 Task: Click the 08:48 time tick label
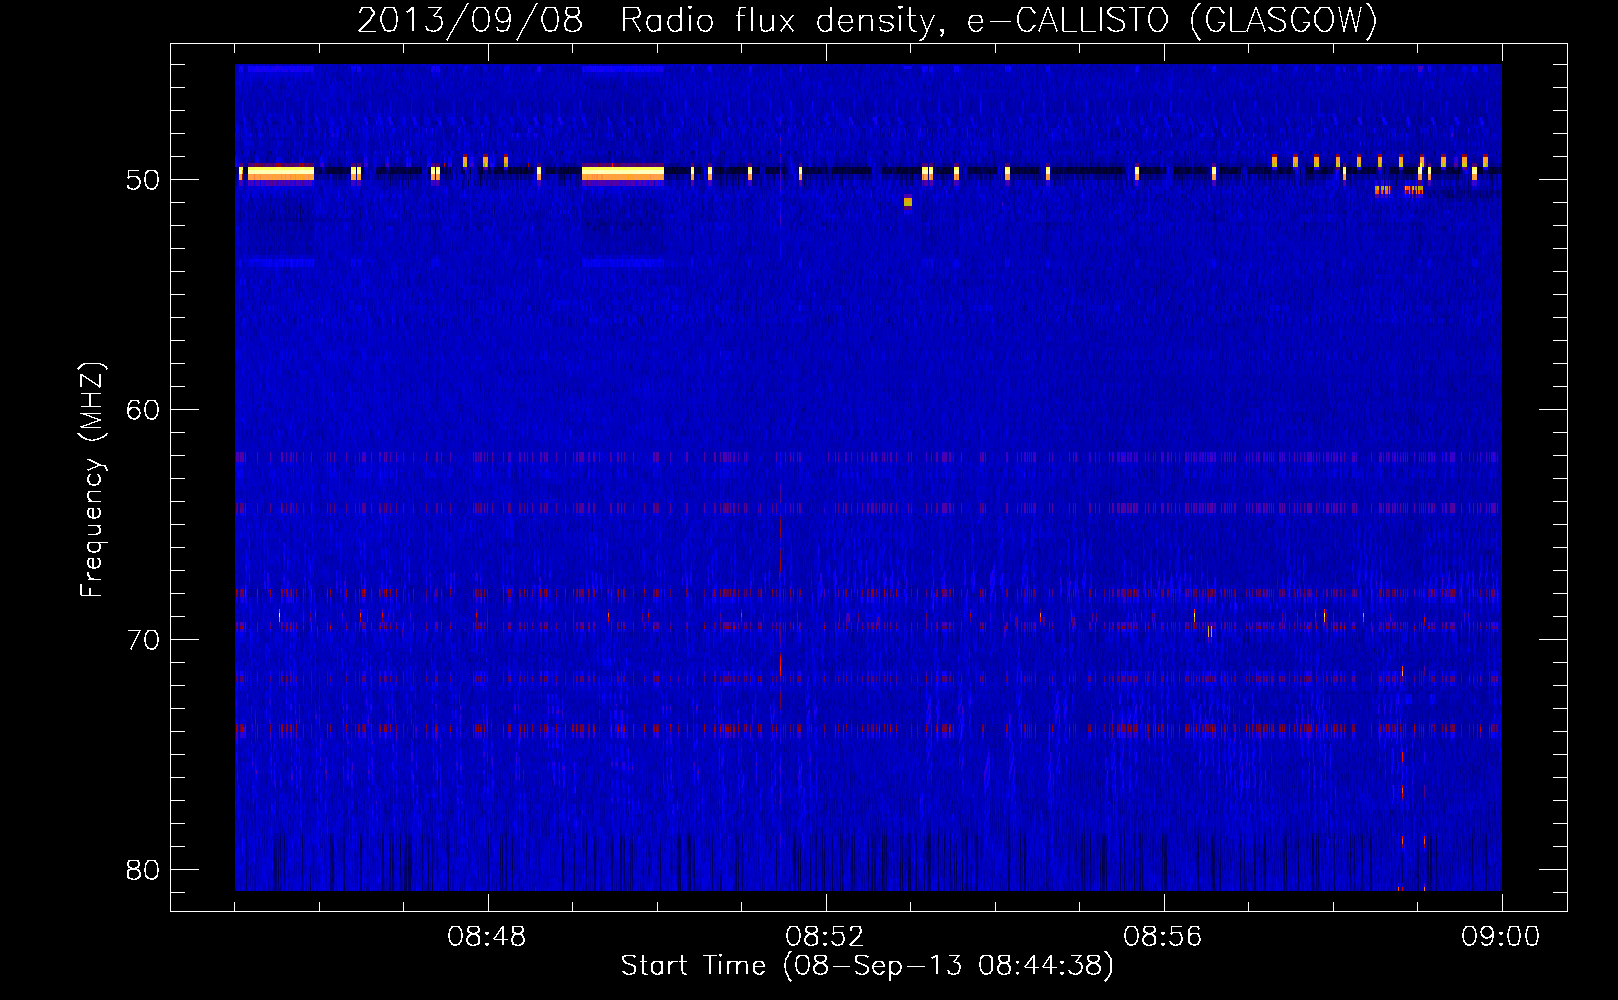487,937
